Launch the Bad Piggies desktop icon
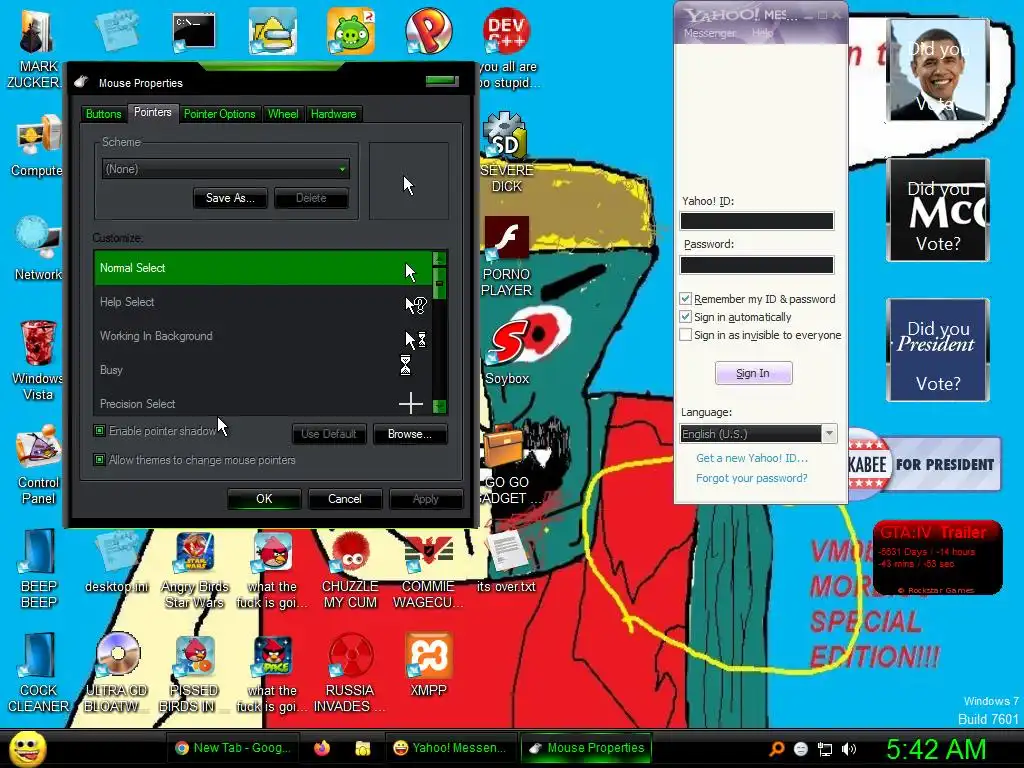1024x768 pixels. point(351,31)
